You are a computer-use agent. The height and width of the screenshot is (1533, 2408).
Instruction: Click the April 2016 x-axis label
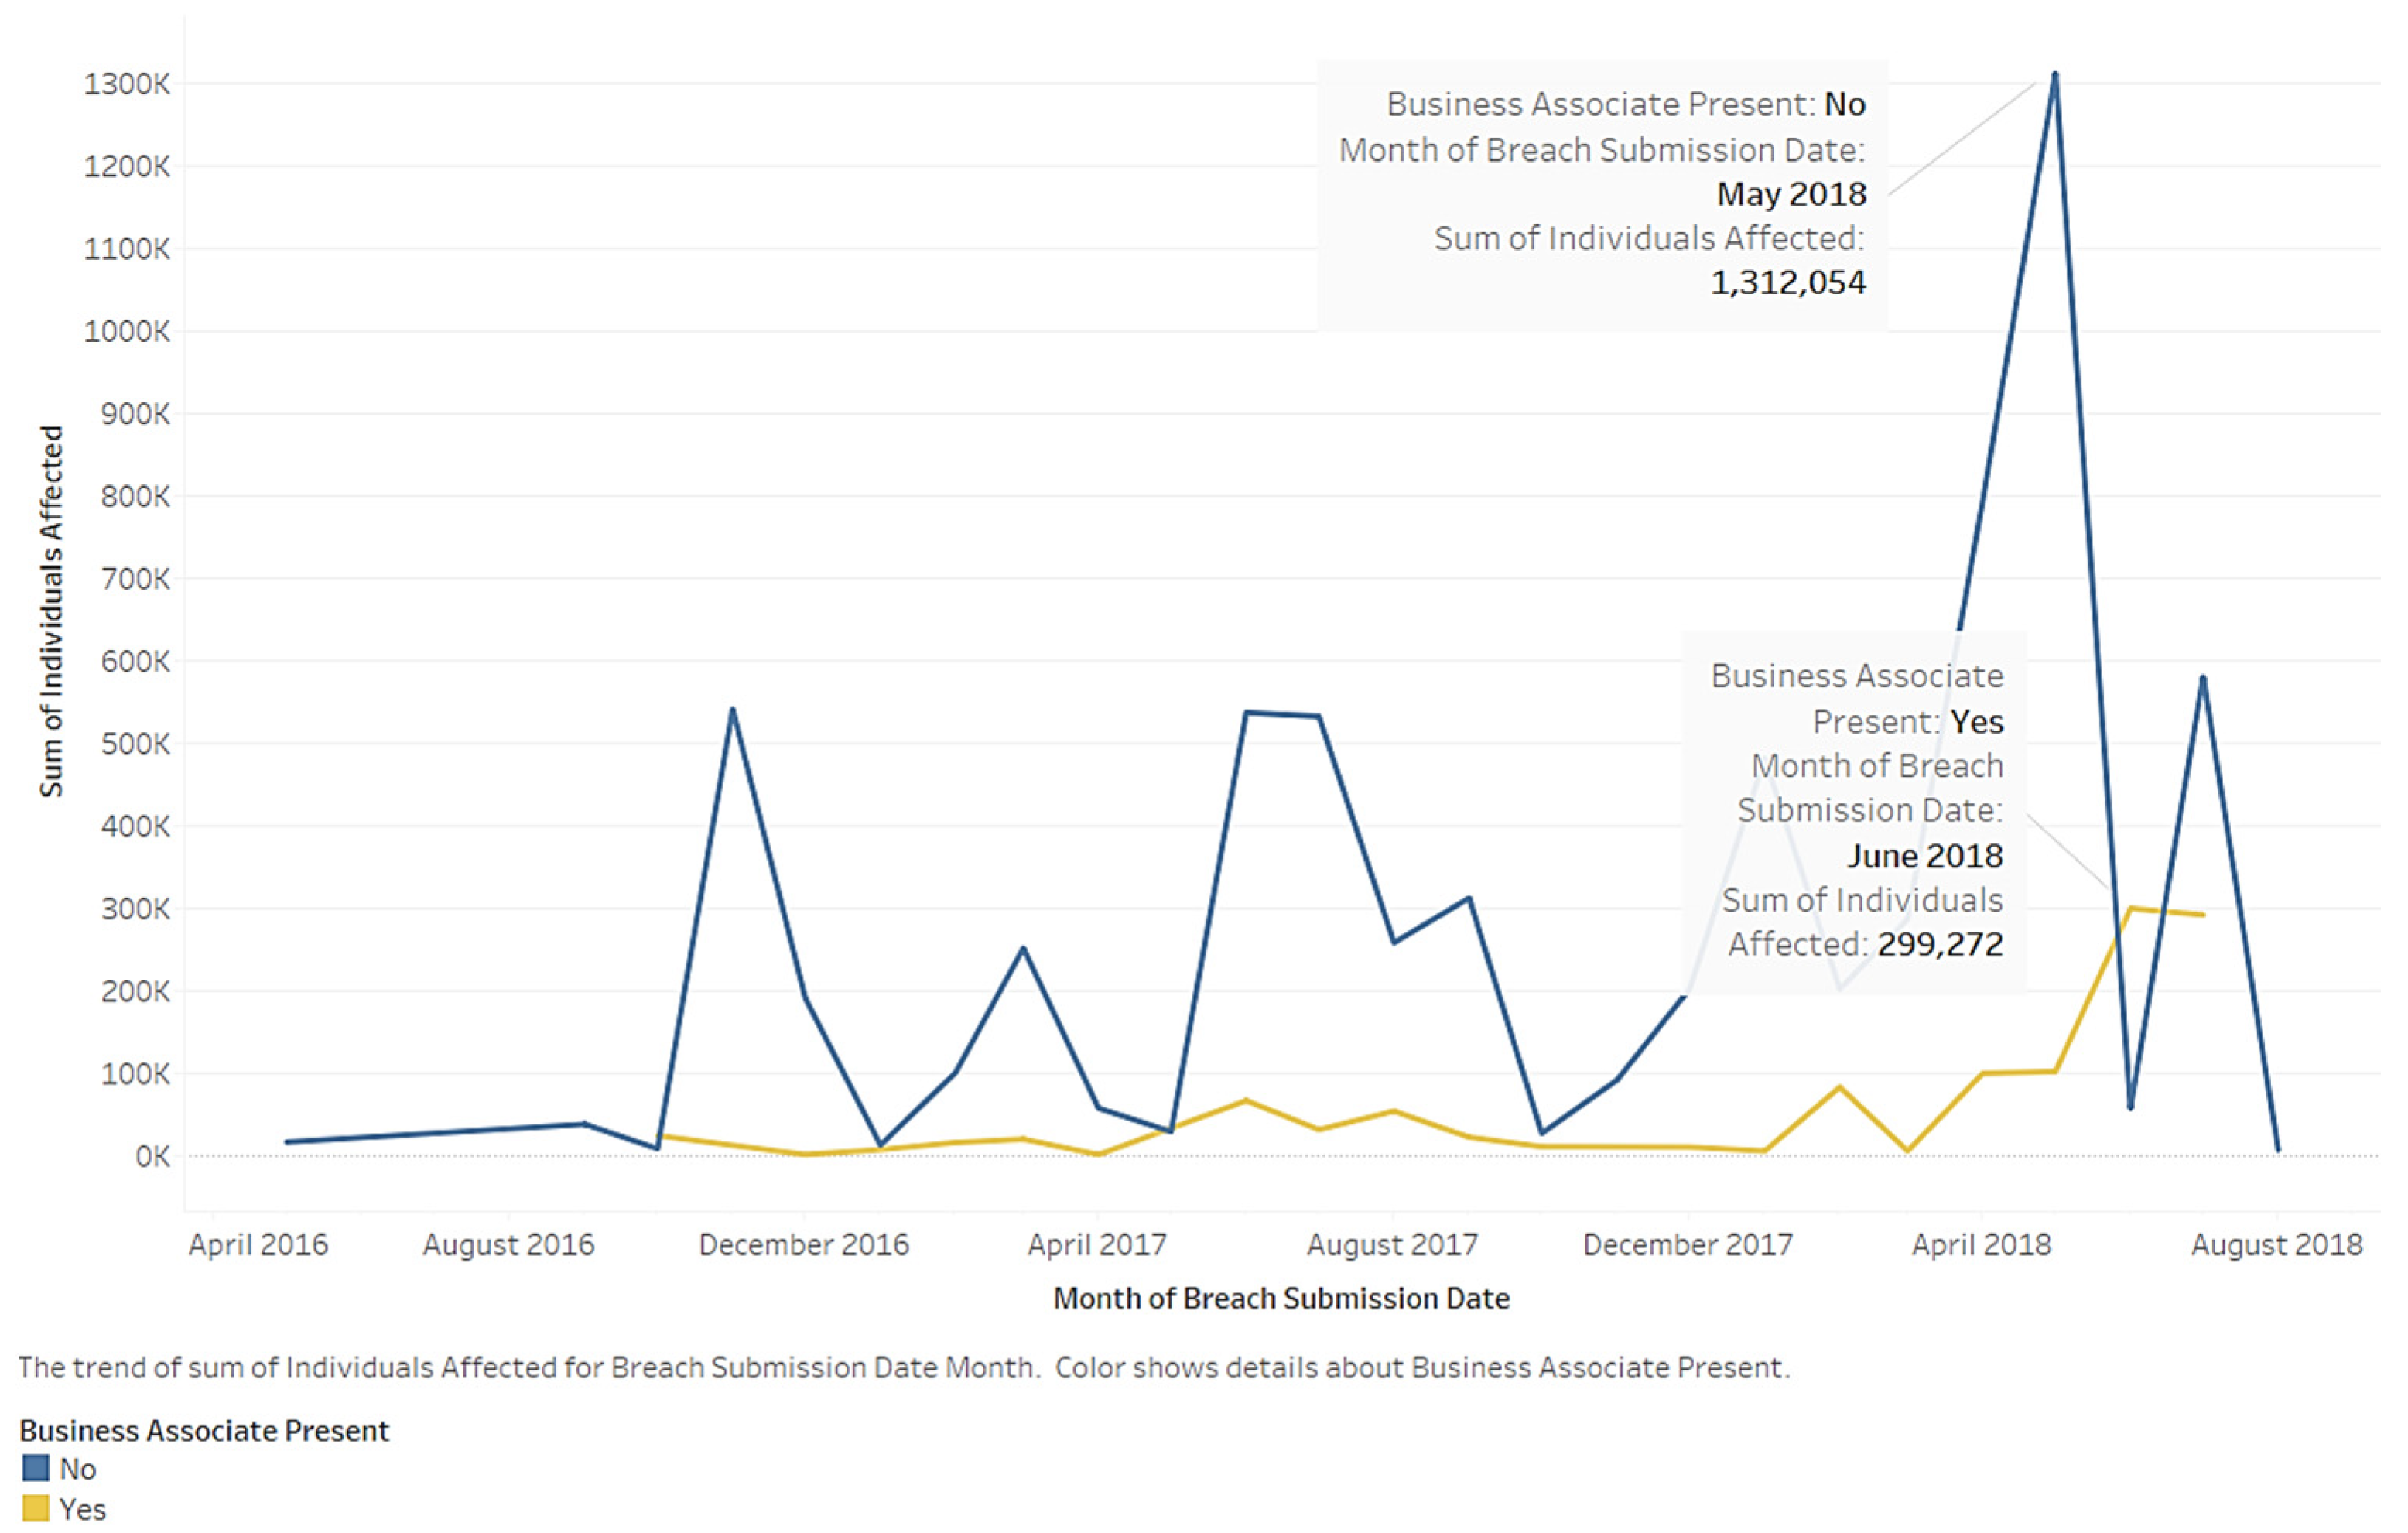pos(258,1244)
